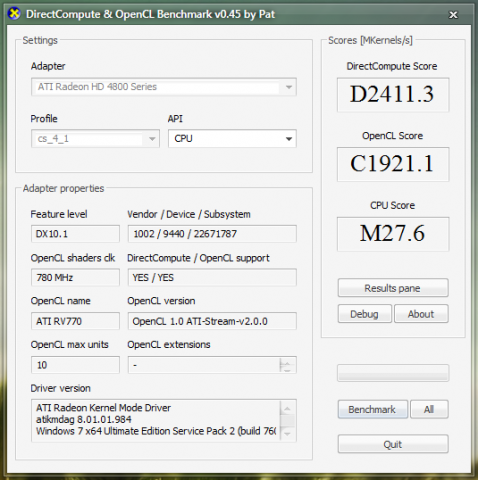The image size is (478, 480).
Task: Open the Results pane
Action: coord(393,288)
